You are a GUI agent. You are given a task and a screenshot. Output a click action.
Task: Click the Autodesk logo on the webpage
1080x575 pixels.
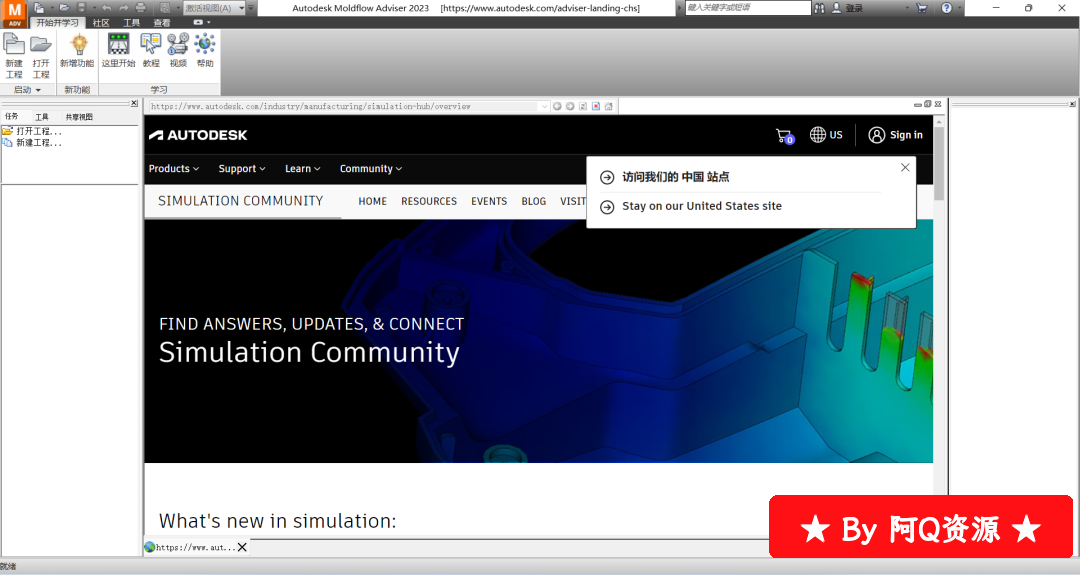pos(198,135)
